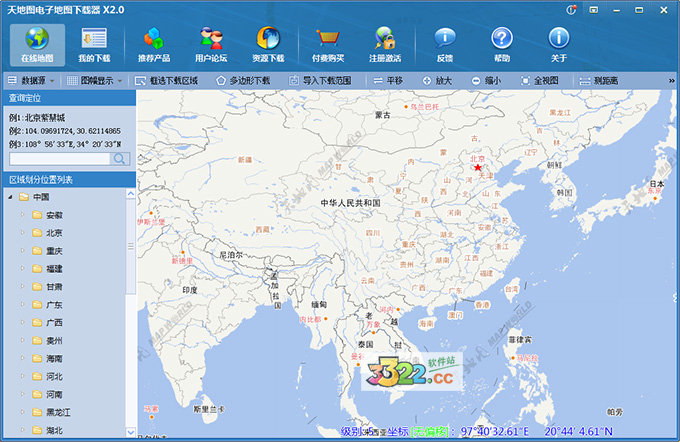Click the 东京 city label on map
This screenshot has width=680, height=442.
(655, 190)
